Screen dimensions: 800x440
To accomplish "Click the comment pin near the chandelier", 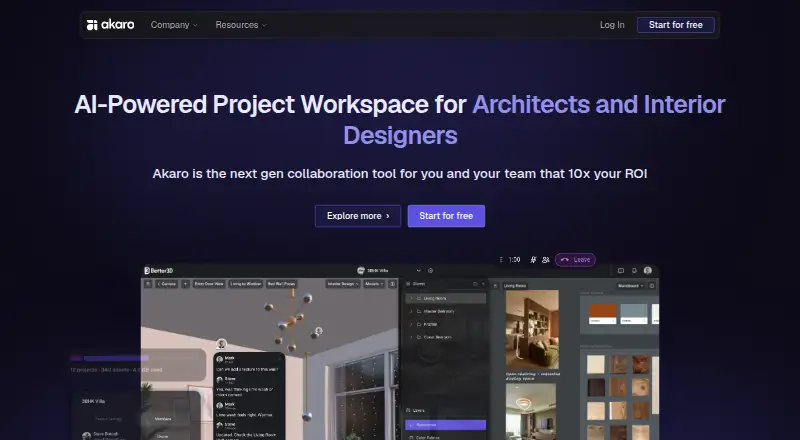I will (x=318, y=331).
